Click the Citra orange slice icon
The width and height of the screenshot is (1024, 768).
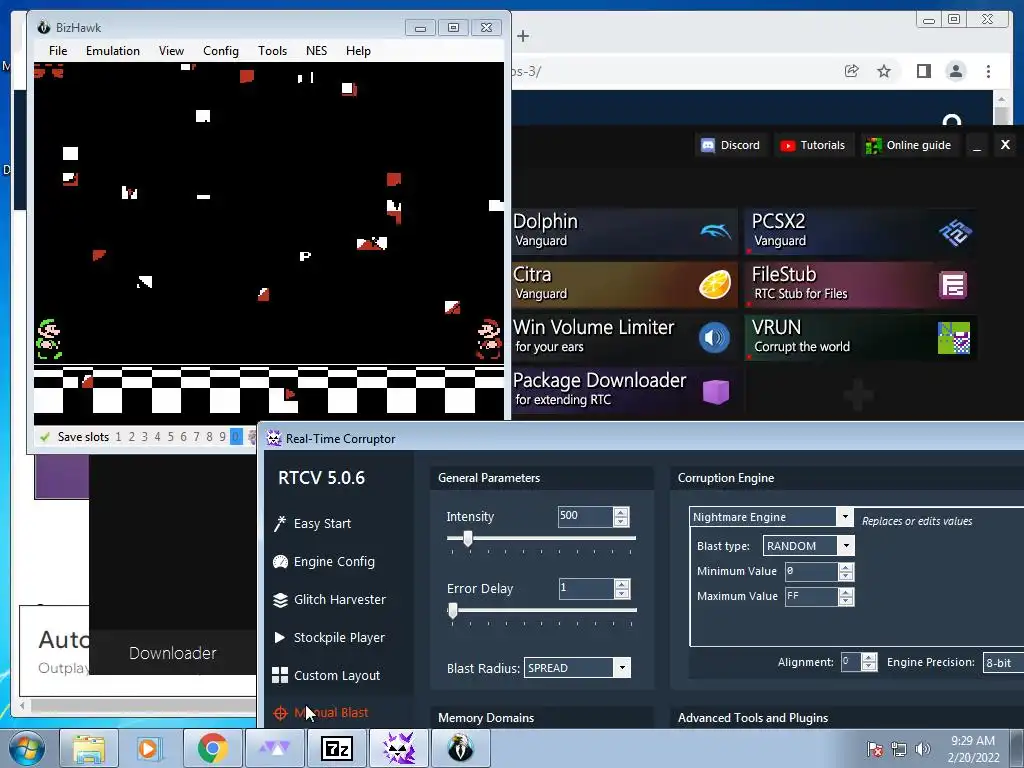pyautogui.click(x=715, y=285)
